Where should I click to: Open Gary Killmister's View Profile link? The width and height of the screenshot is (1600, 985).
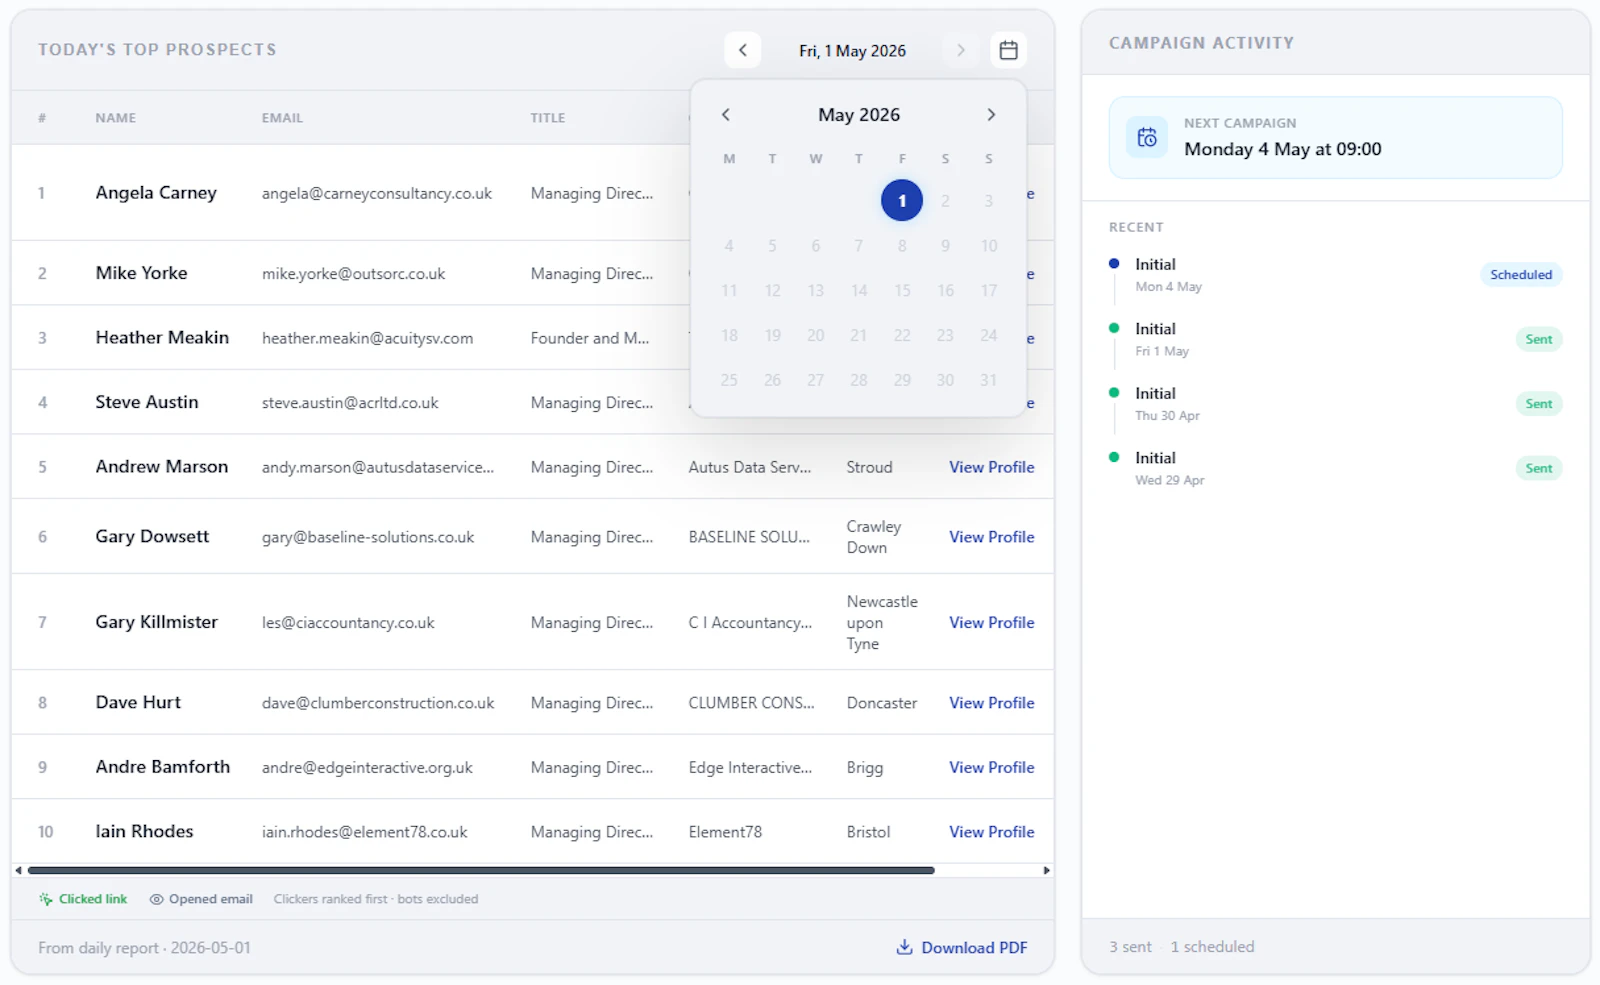(992, 622)
